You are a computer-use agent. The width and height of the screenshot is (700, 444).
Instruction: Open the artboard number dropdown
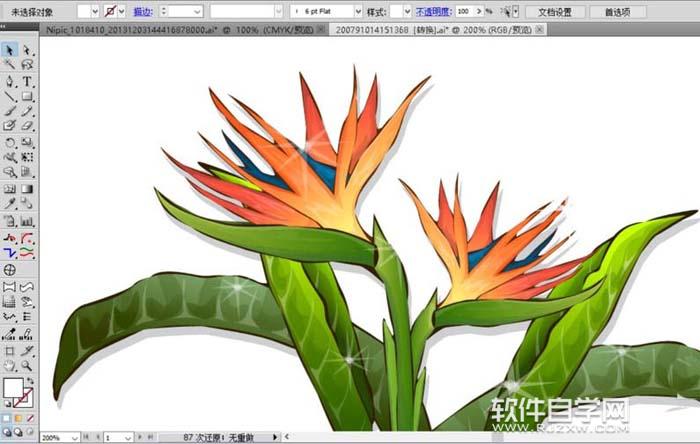pyautogui.click(x=128, y=438)
